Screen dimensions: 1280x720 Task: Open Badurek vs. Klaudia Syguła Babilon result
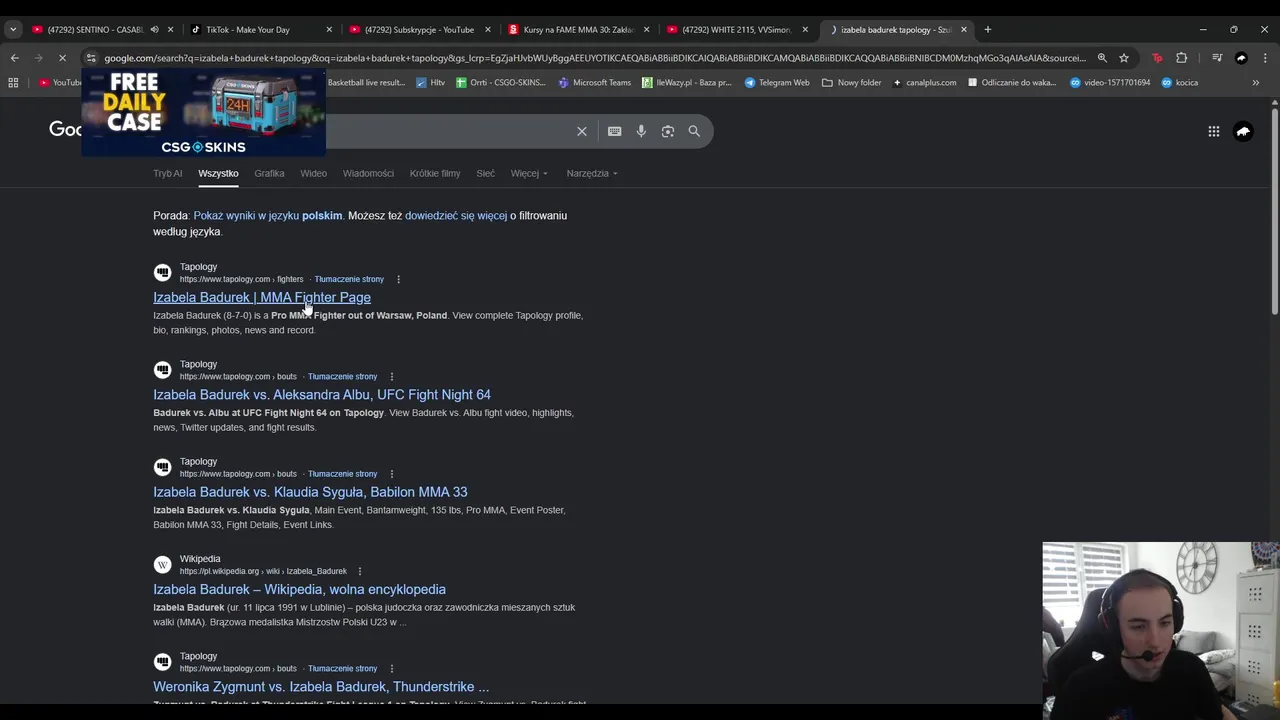(310, 492)
